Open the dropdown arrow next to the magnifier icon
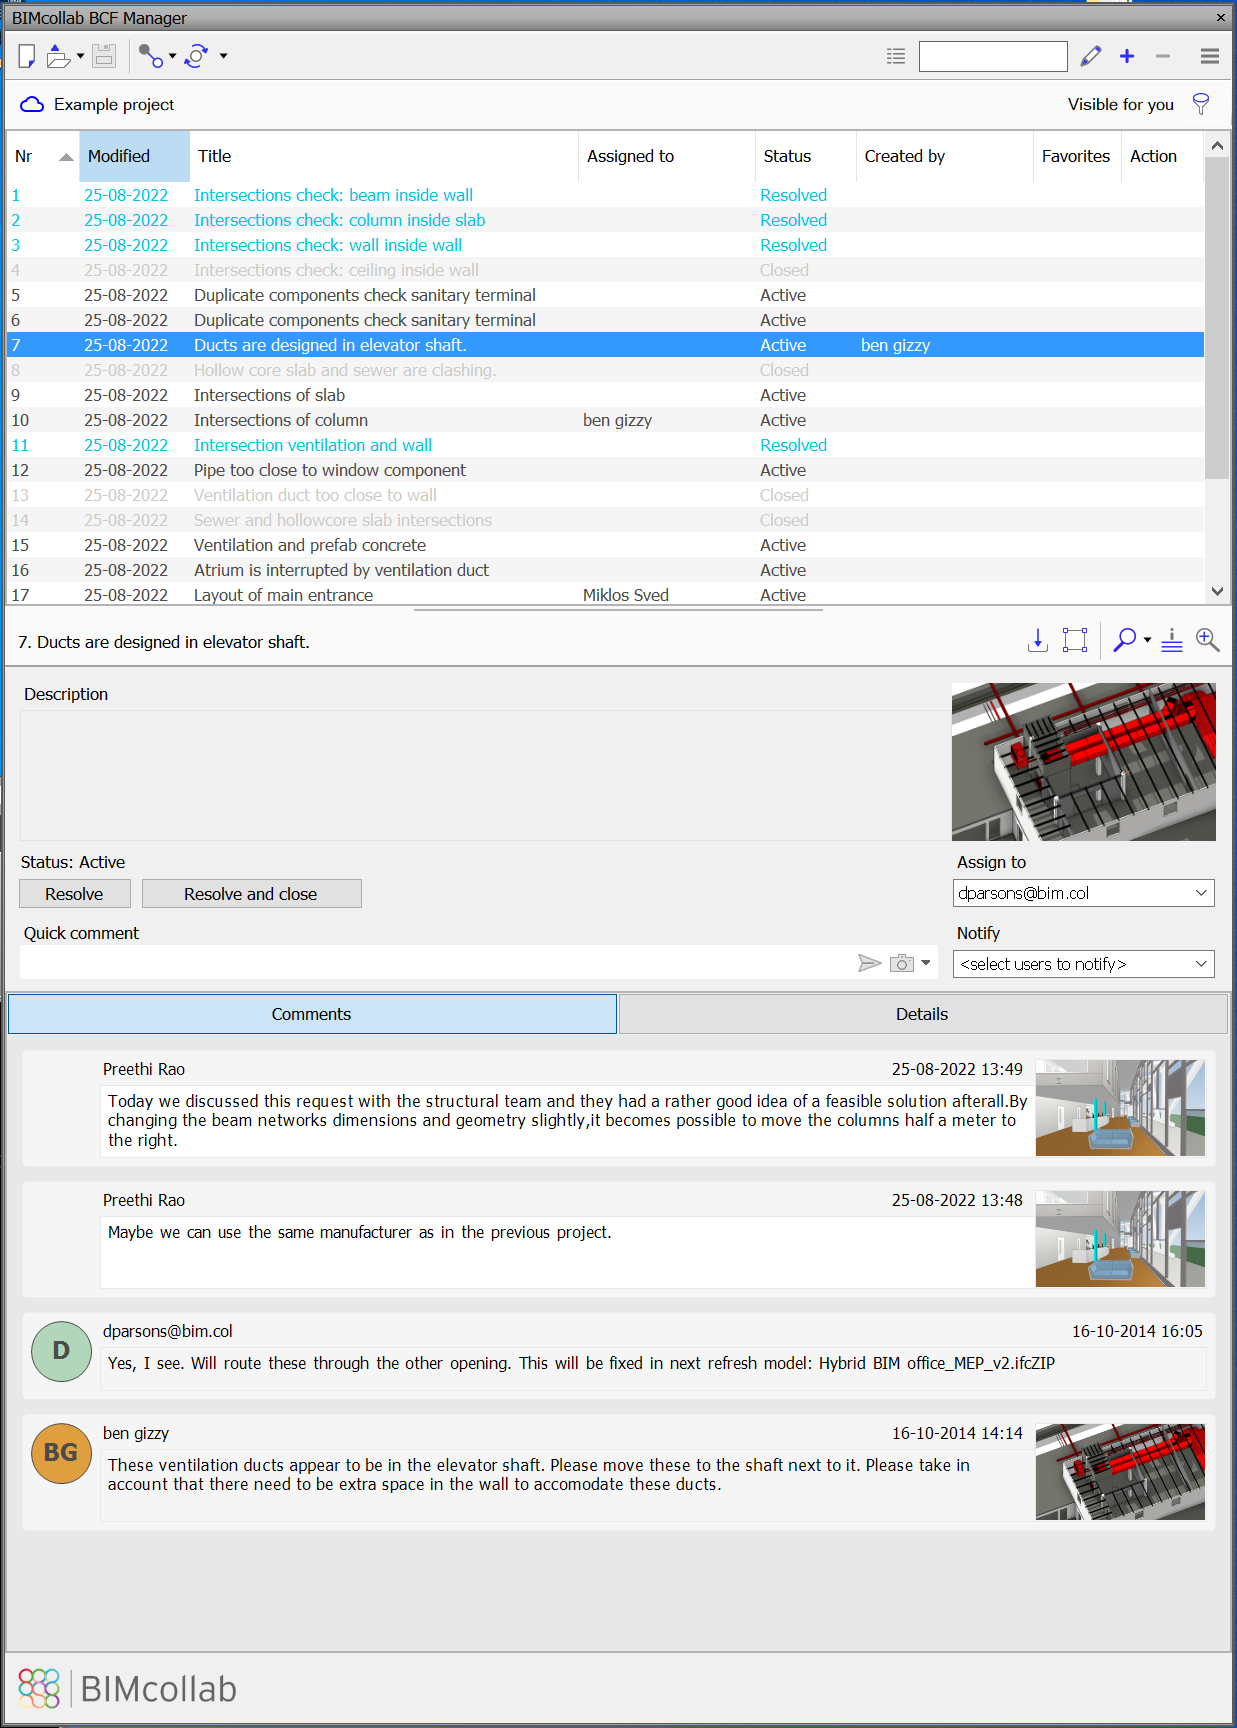Image resolution: width=1237 pixels, height=1728 pixels. point(1147,640)
